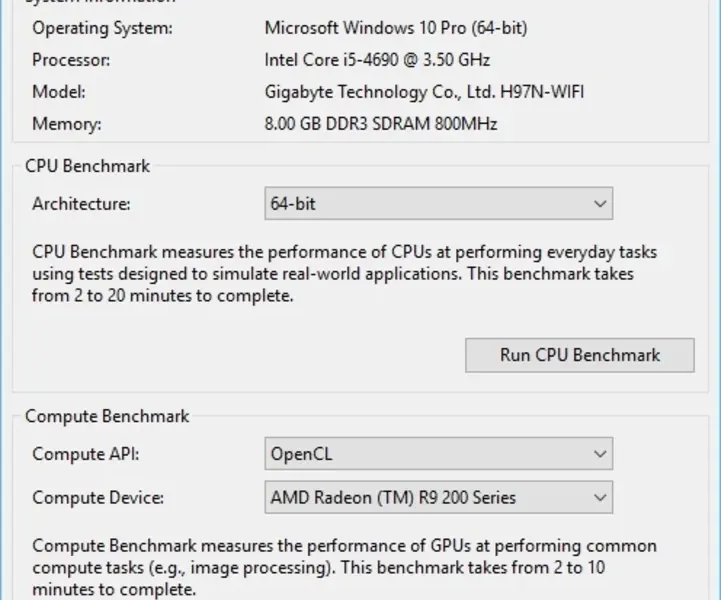Click the CPU Benchmark description paragraph
This screenshot has height=600, width=721.
tap(344, 274)
